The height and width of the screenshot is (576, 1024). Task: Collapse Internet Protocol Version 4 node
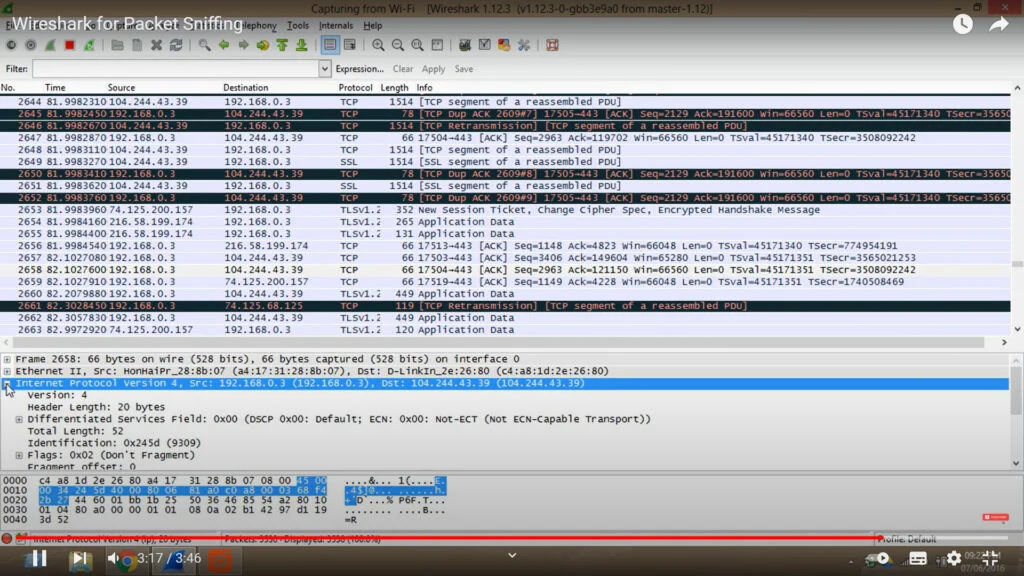click(x=7, y=383)
